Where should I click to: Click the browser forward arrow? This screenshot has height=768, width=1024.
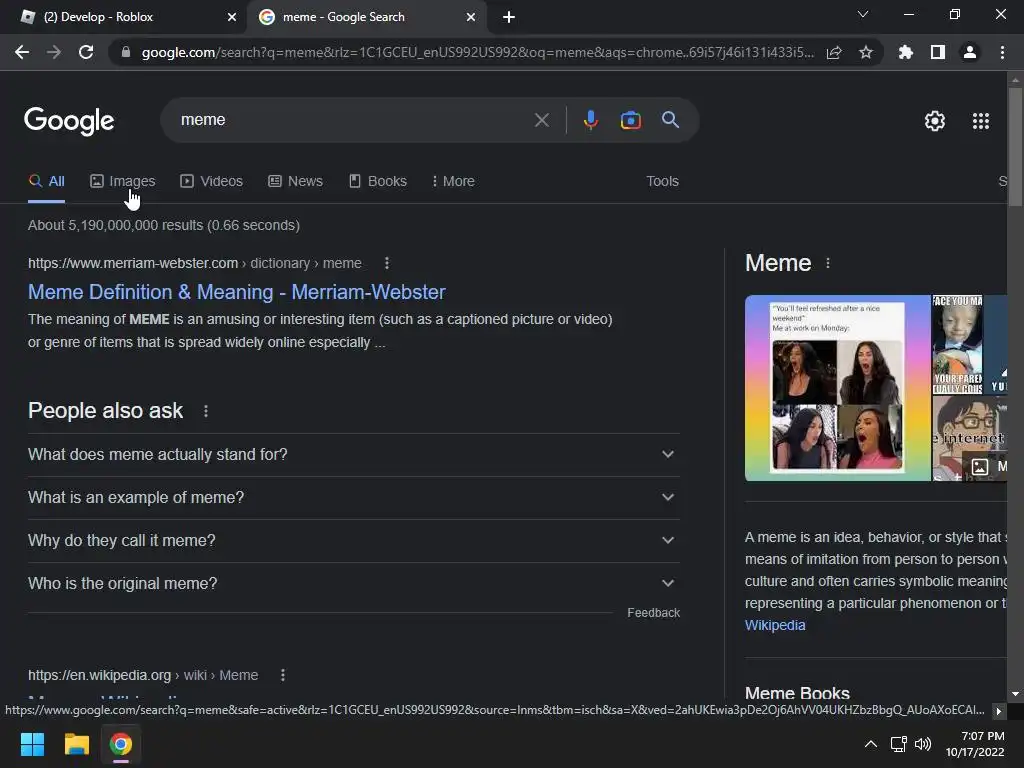(54, 52)
